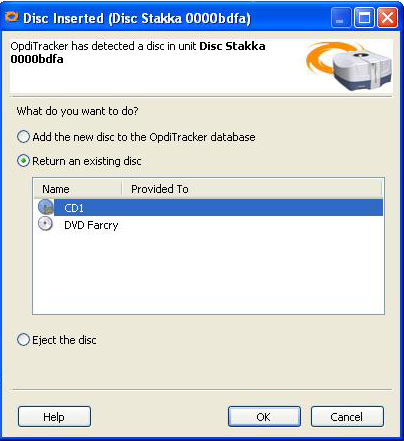Select Return an existing disc option
The image size is (404, 441).
(23, 161)
